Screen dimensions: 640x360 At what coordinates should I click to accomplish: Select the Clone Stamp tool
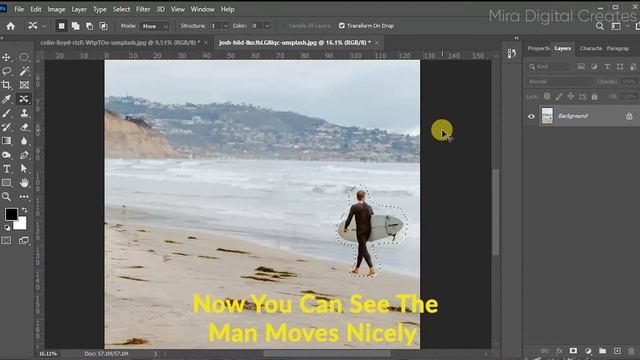click(24, 113)
